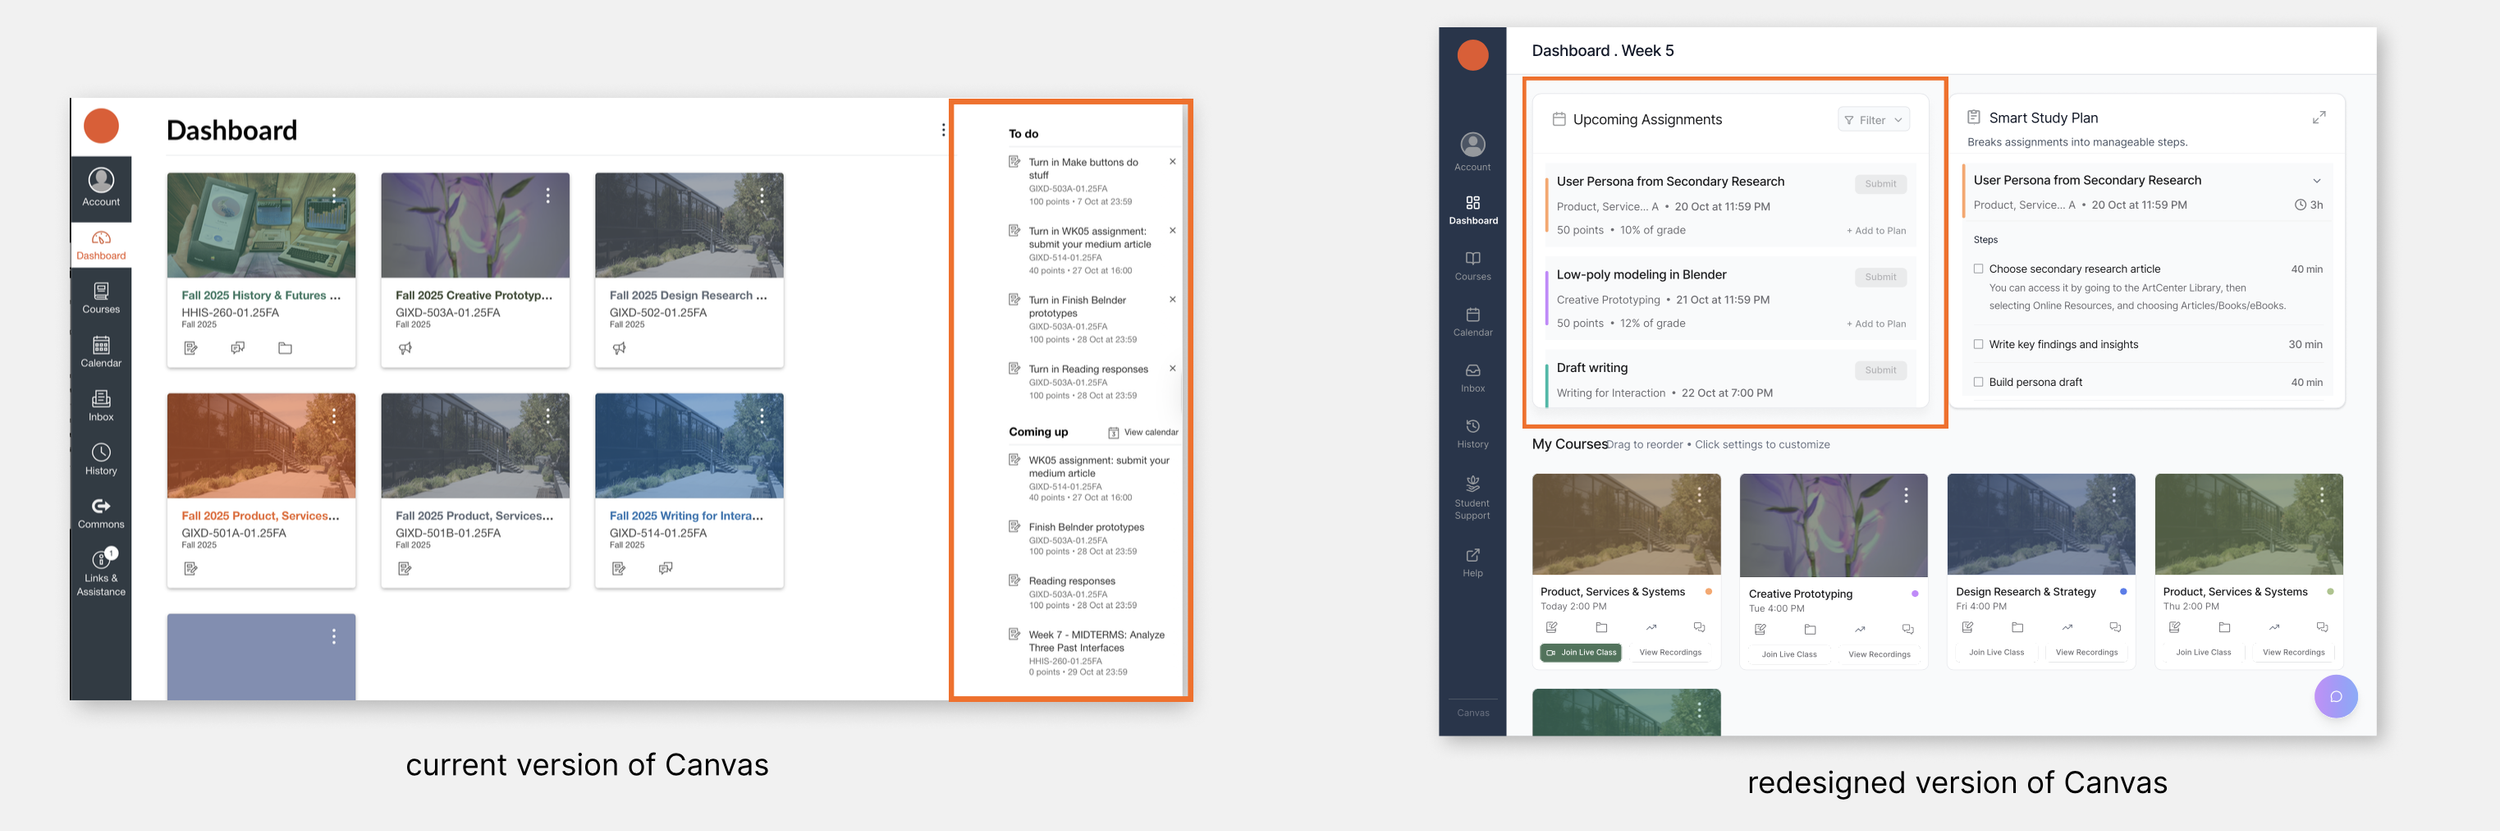Open 'Week 7 - MIDTERMS: Analyze Three Past Interfaces' item
The width and height of the screenshot is (2500, 831).
(x=1097, y=641)
